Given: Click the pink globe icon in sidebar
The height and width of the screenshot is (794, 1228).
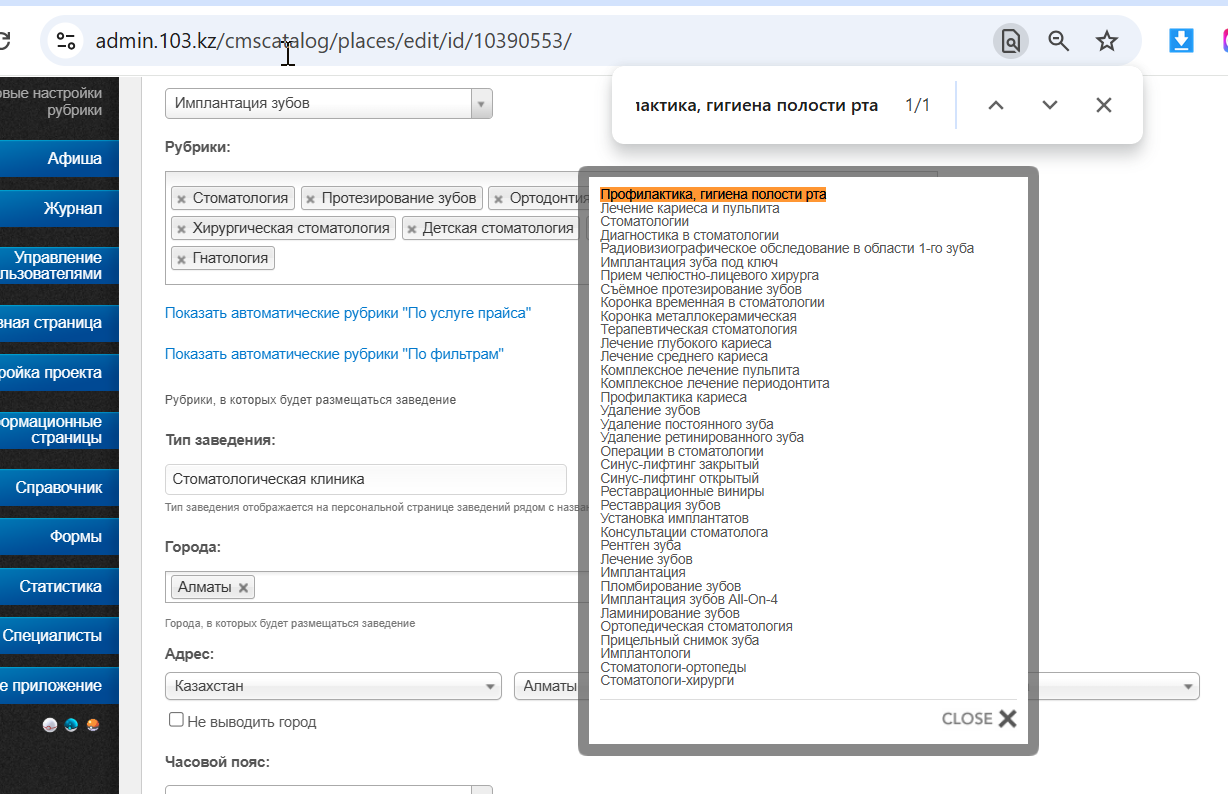Looking at the screenshot, I should [50, 725].
